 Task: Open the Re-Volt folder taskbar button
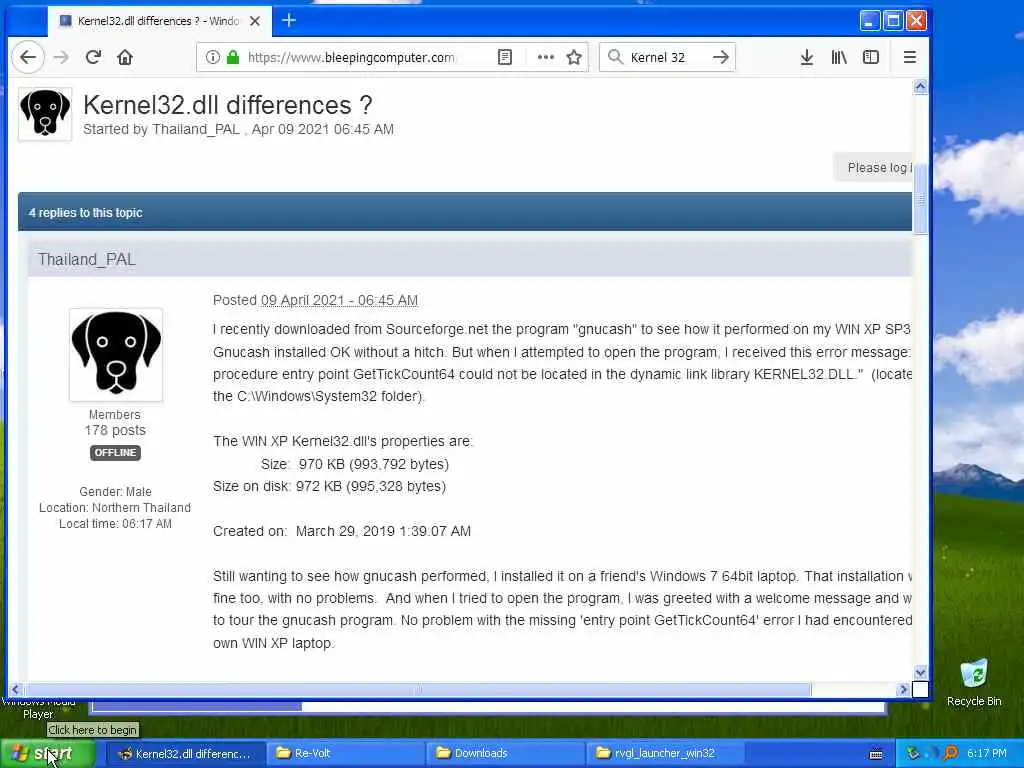[345, 754]
